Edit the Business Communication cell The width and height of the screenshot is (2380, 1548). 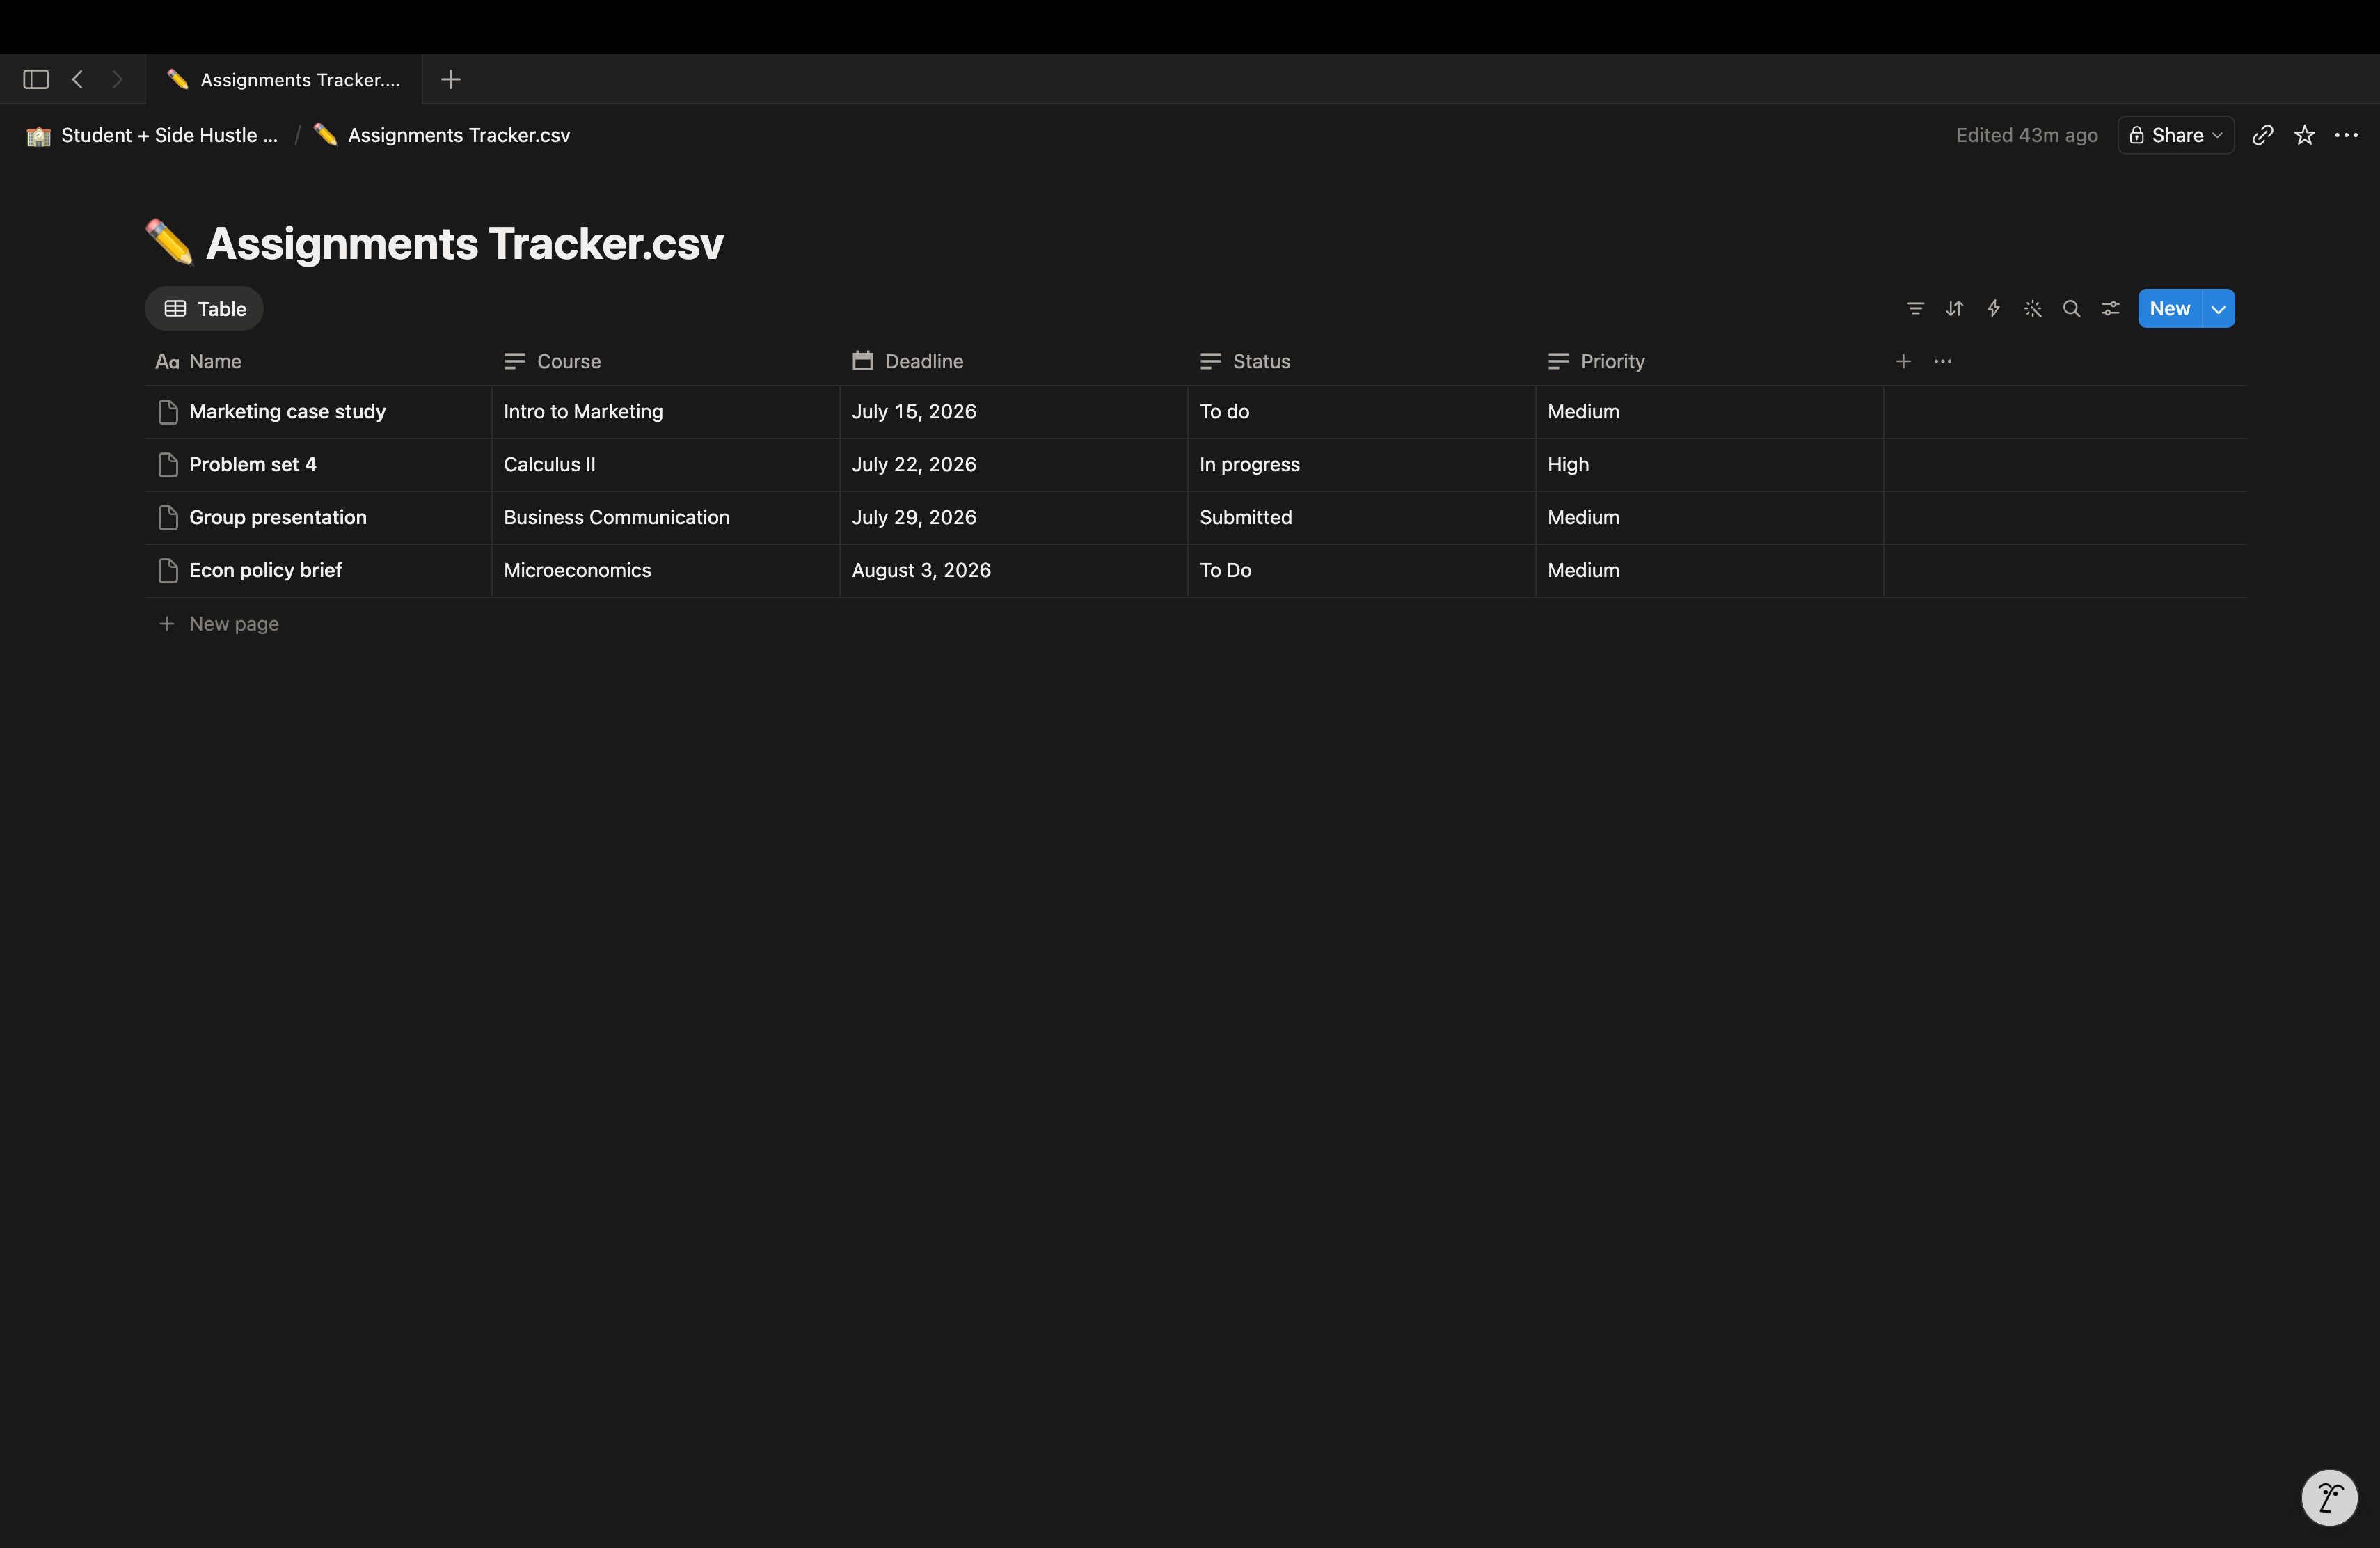[x=665, y=518]
